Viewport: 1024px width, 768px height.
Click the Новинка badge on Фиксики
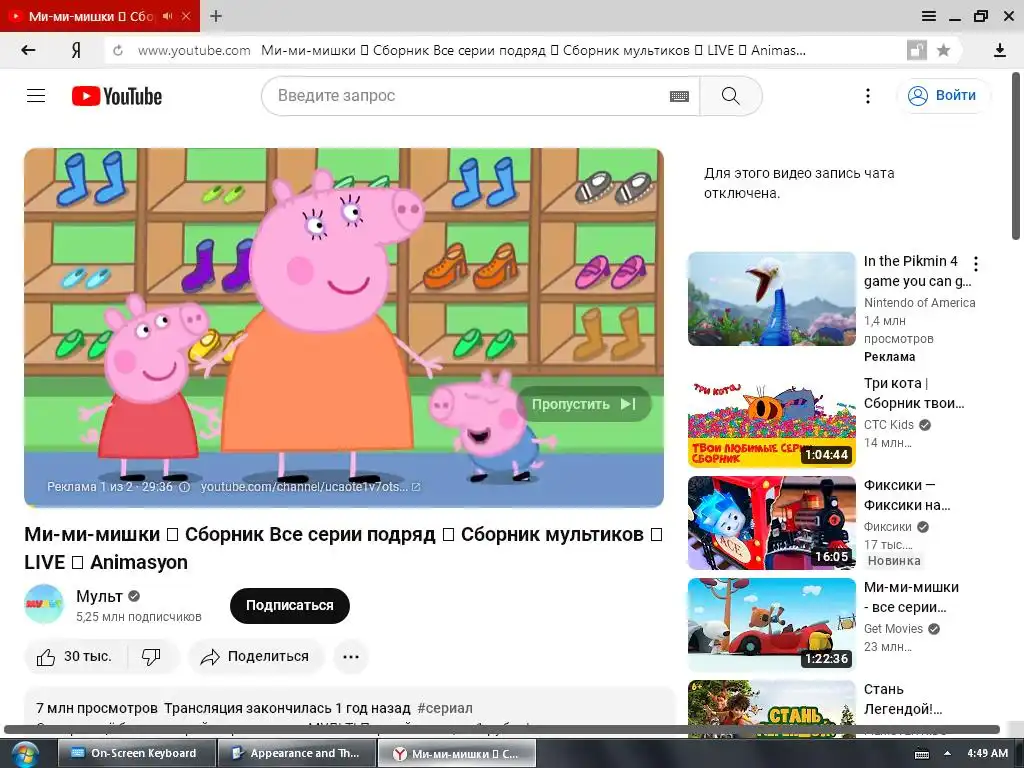(x=894, y=560)
